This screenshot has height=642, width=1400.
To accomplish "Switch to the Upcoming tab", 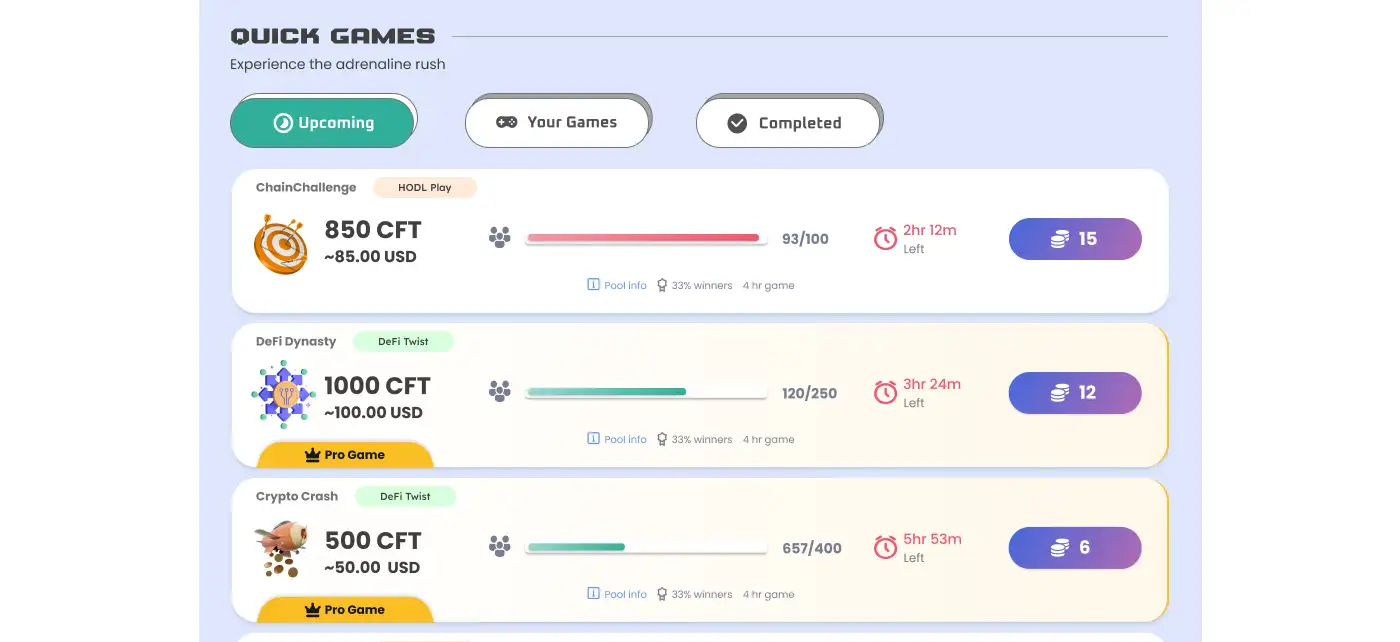I will click(x=322, y=123).
